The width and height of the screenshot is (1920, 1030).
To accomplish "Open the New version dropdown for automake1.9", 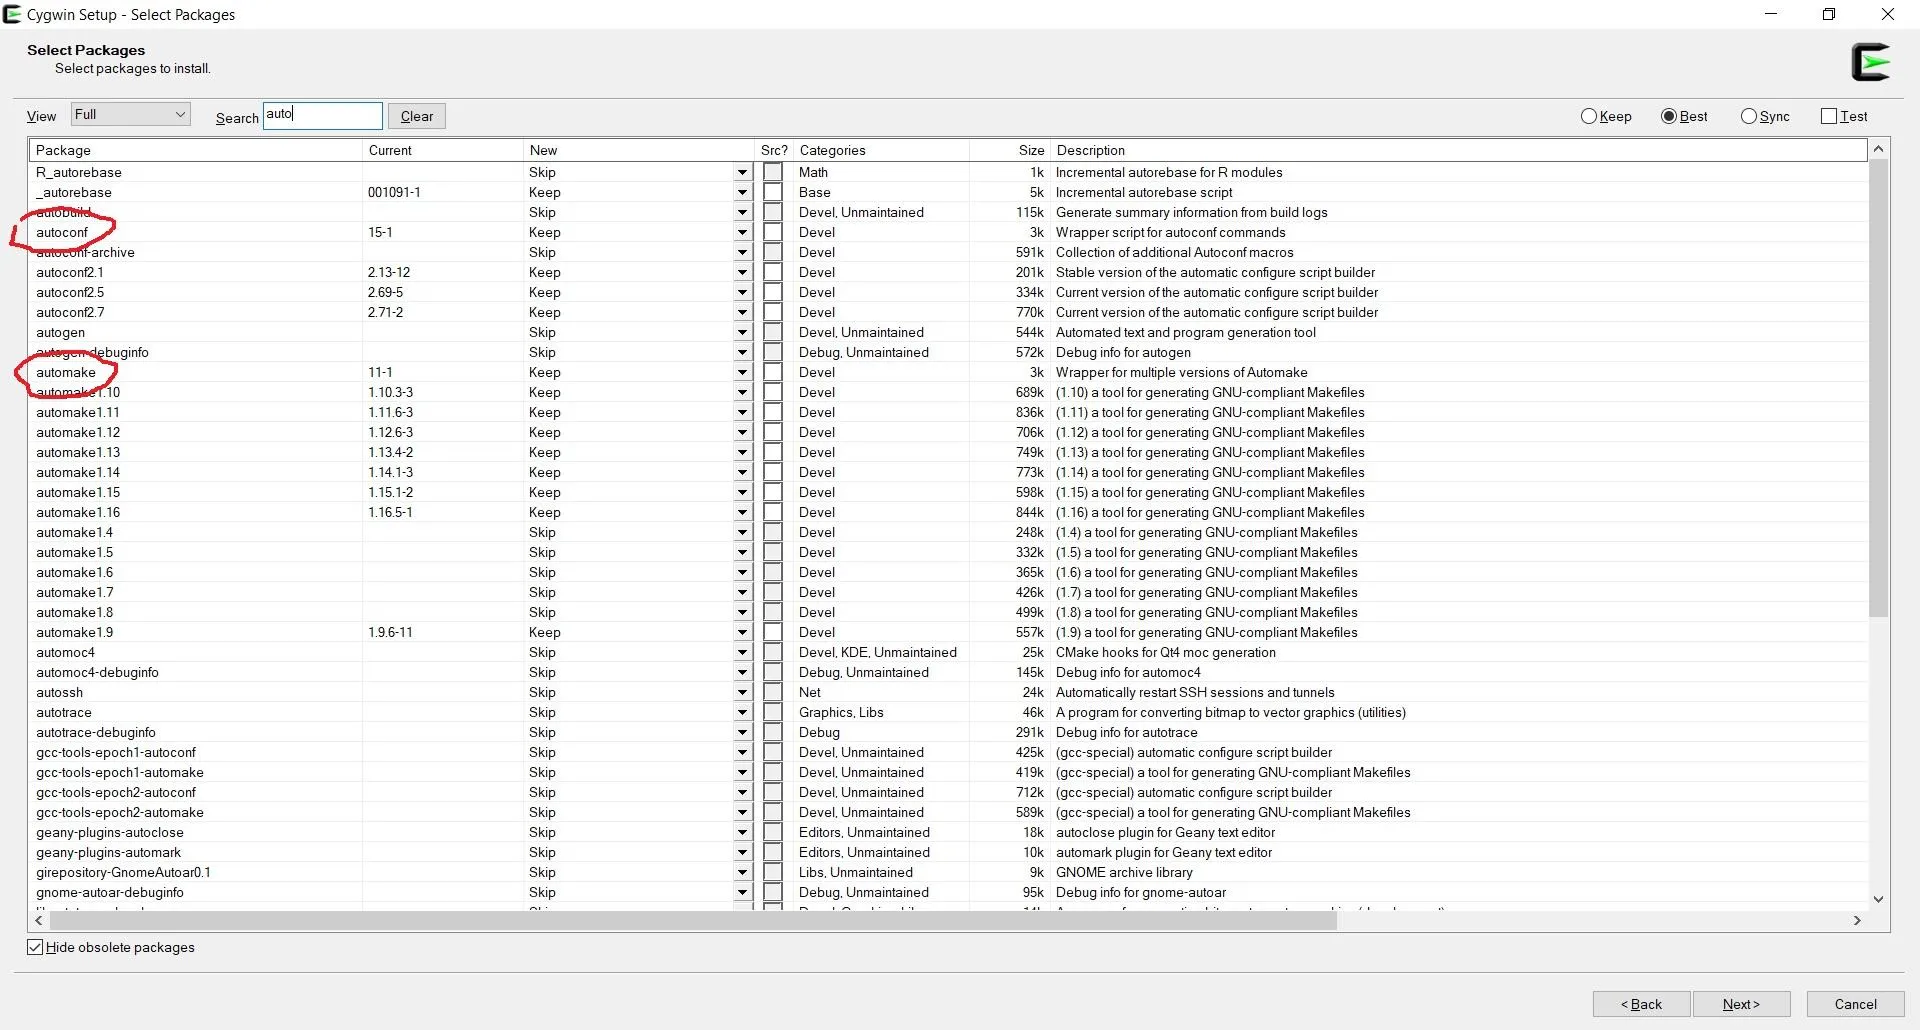I will (x=742, y=632).
